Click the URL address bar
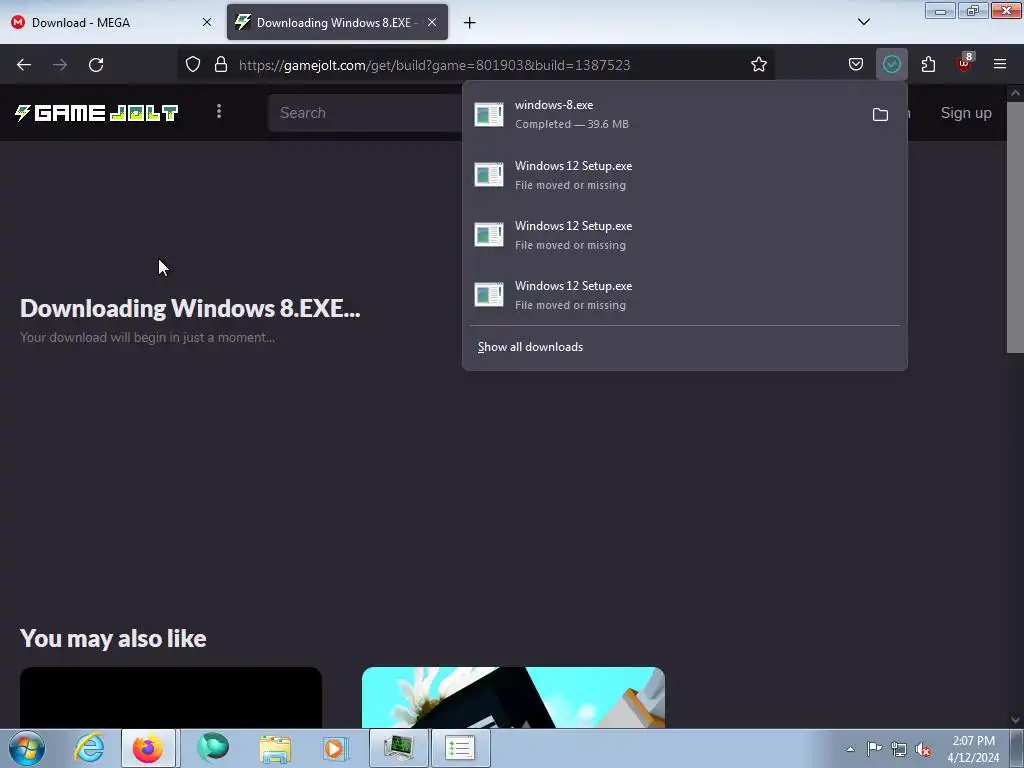 click(x=476, y=65)
